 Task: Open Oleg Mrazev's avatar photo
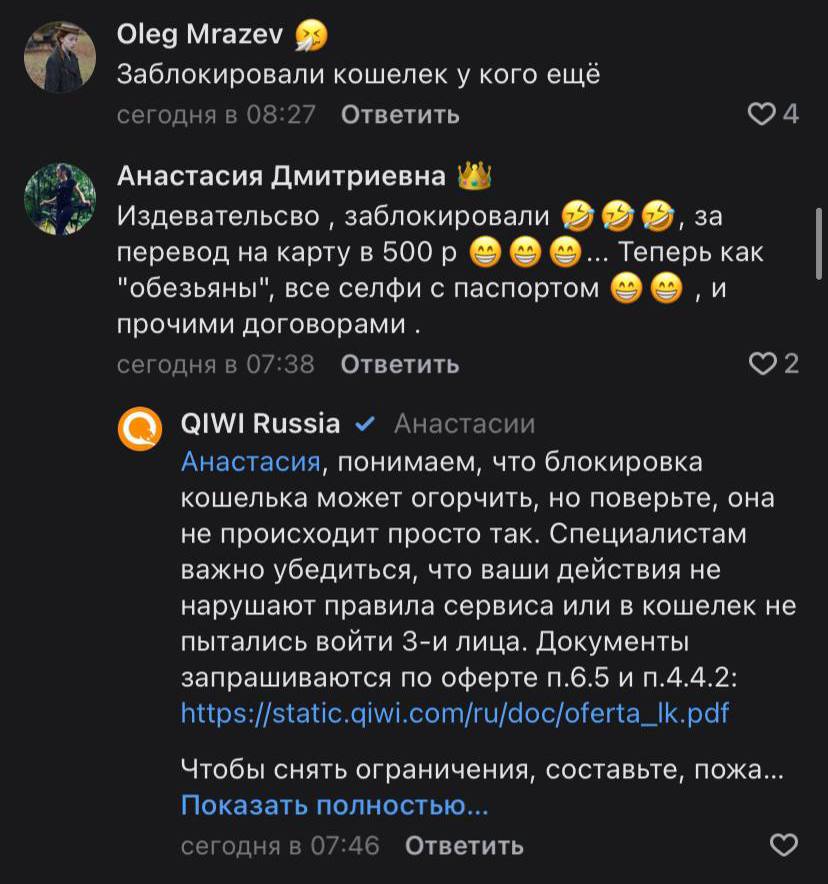pyautogui.click(x=59, y=58)
